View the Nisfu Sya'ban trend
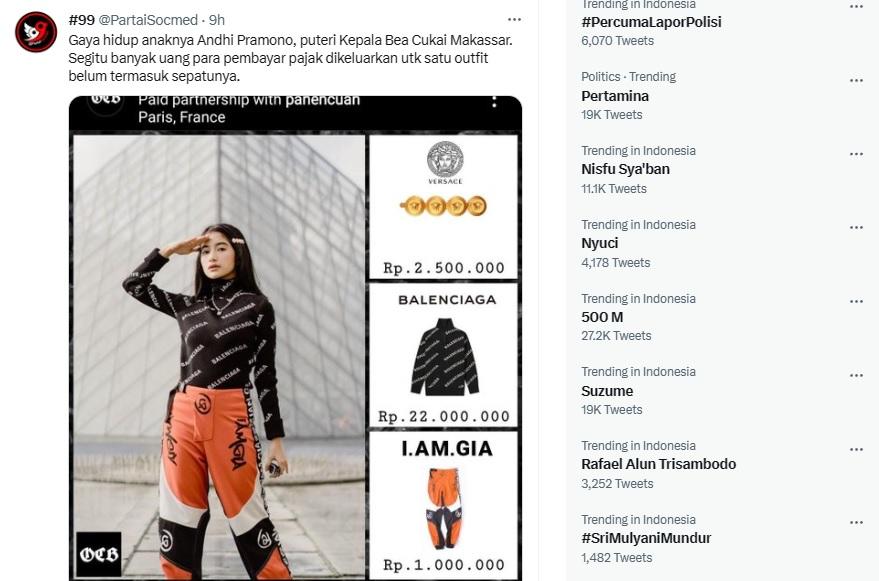The height and width of the screenshot is (581, 879). pyautogui.click(x=625, y=169)
